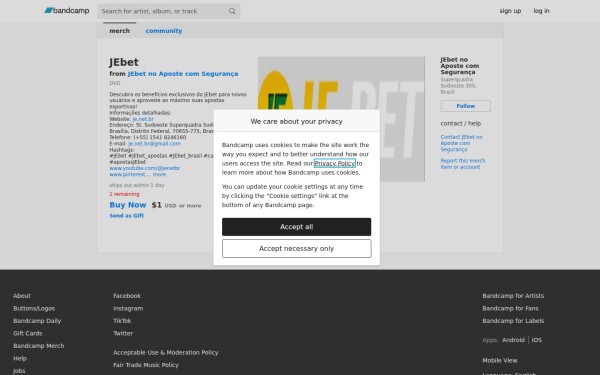Switch to the merch tab
The image size is (600, 375).
tap(119, 31)
